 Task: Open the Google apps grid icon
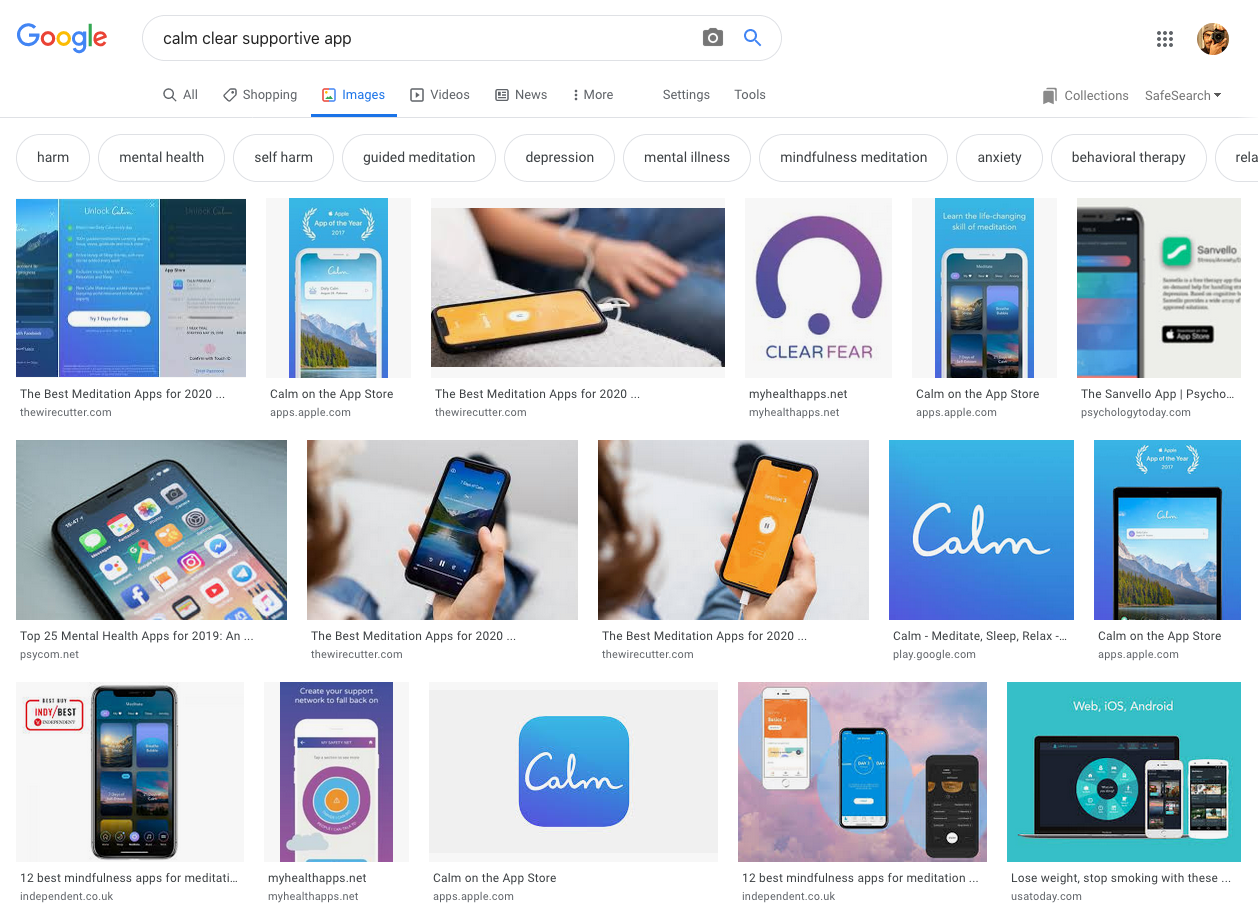(1164, 39)
